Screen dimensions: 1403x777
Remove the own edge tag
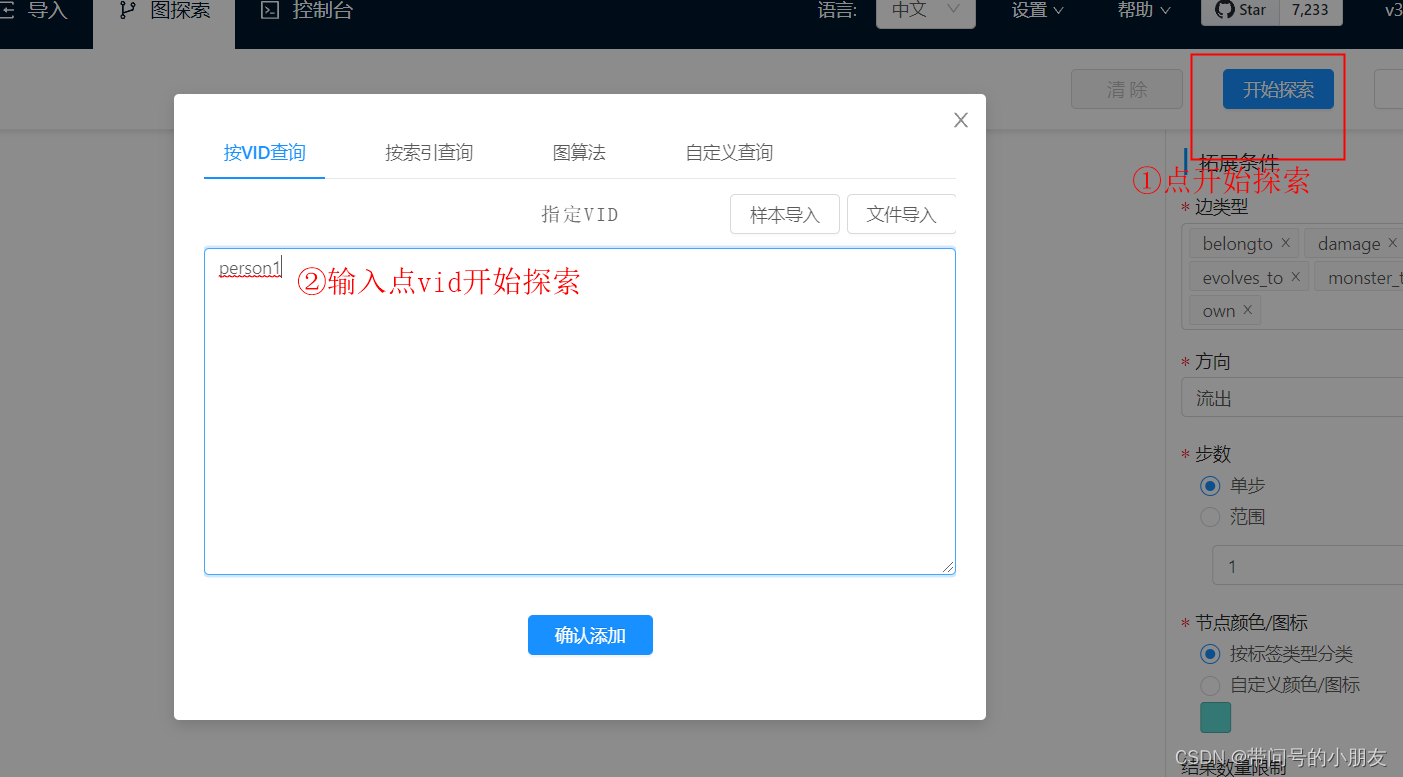pyautogui.click(x=1247, y=310)
